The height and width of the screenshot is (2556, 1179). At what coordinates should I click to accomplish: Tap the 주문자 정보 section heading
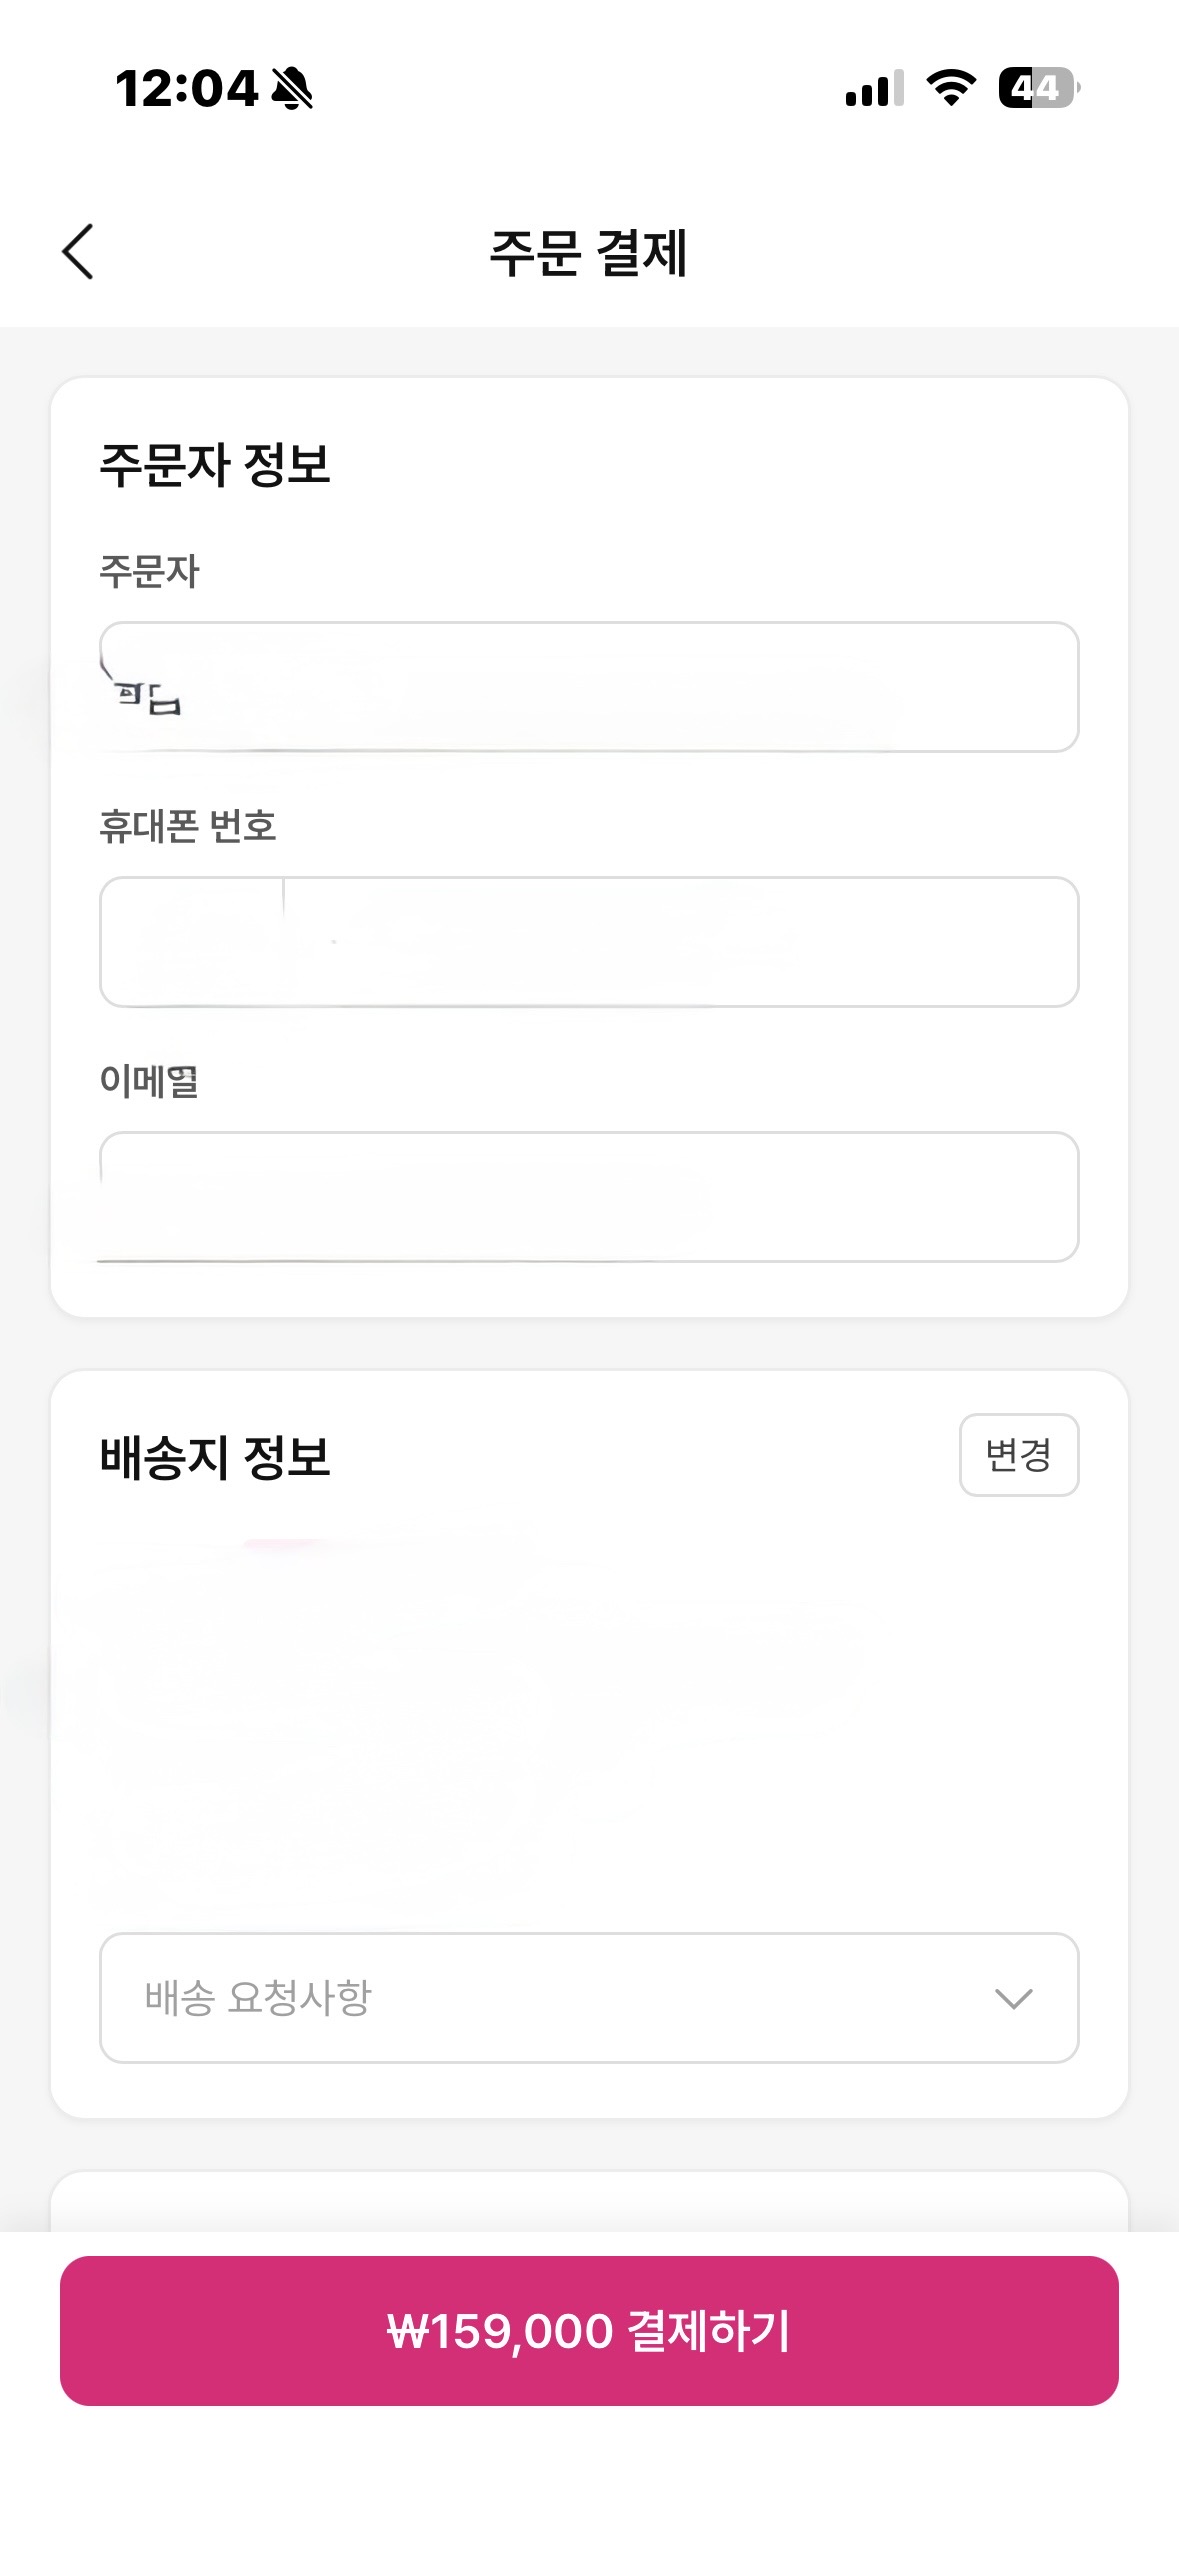pos(215,465)
